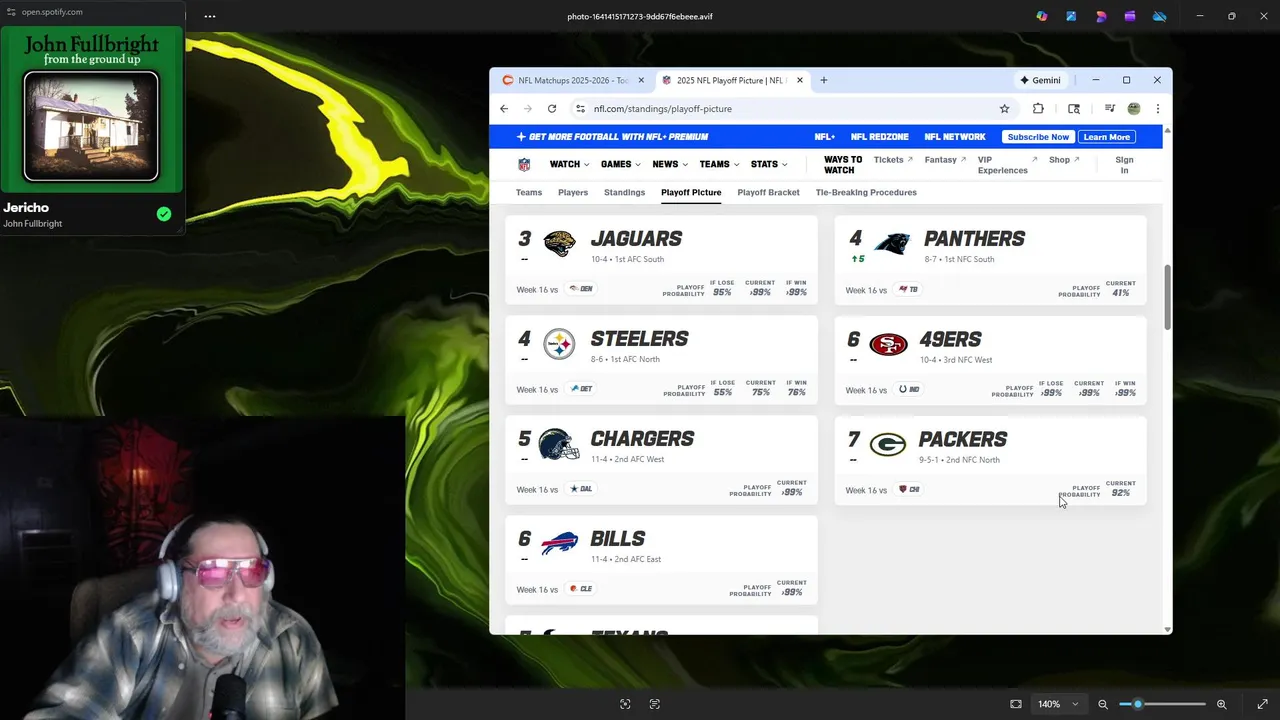This screenshot has height=720, width=1280.
Task: Open the VIP Experiences link
Action: (1005, 165)
